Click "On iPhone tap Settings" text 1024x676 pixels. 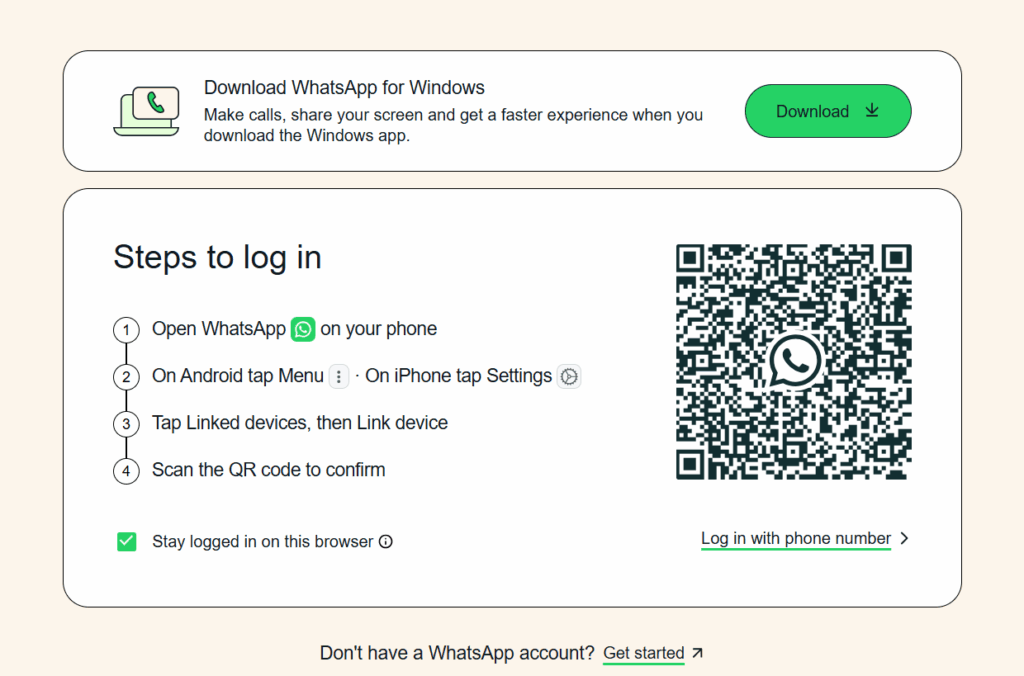[458, 376]
